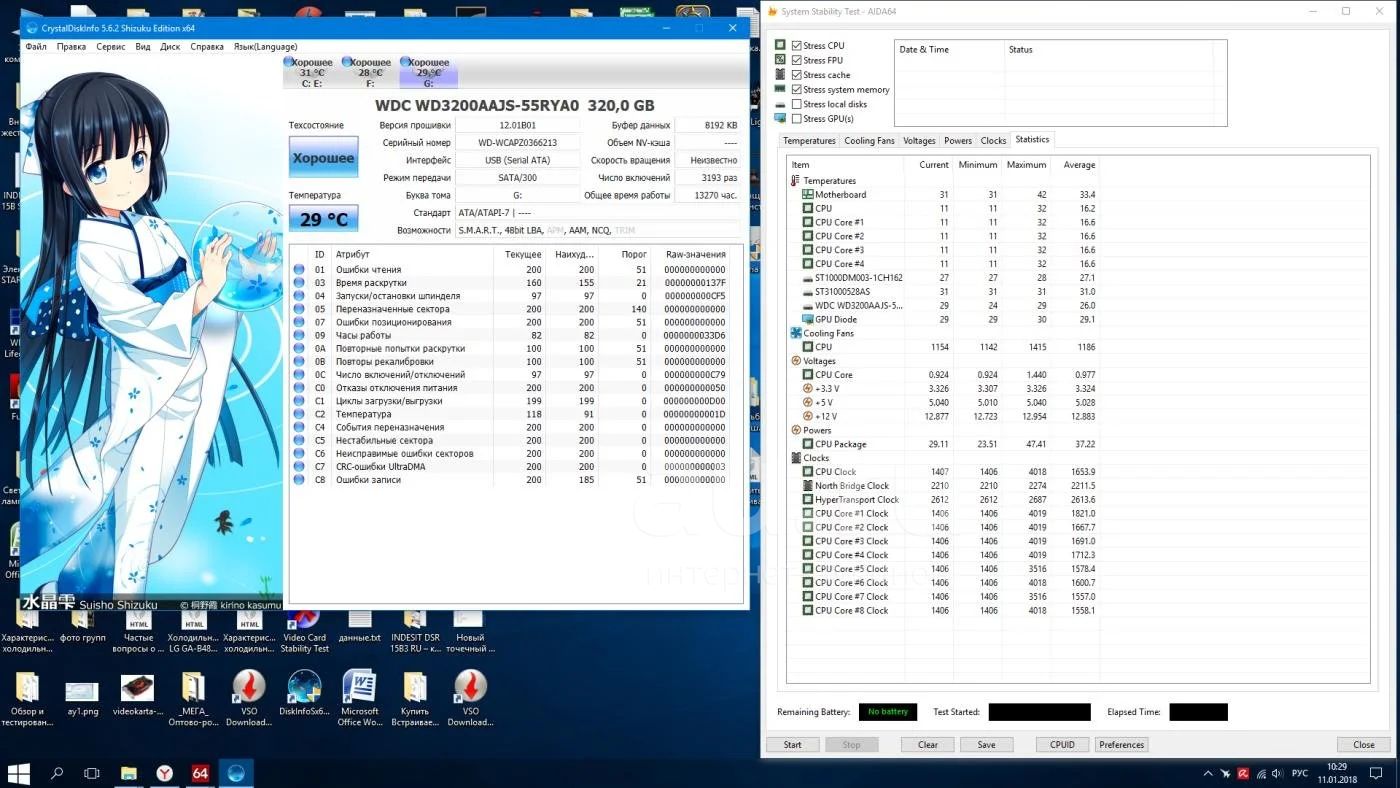Screen dimensions: 1400x788
Task: Open the Правка menu
Action: point(71,46)
